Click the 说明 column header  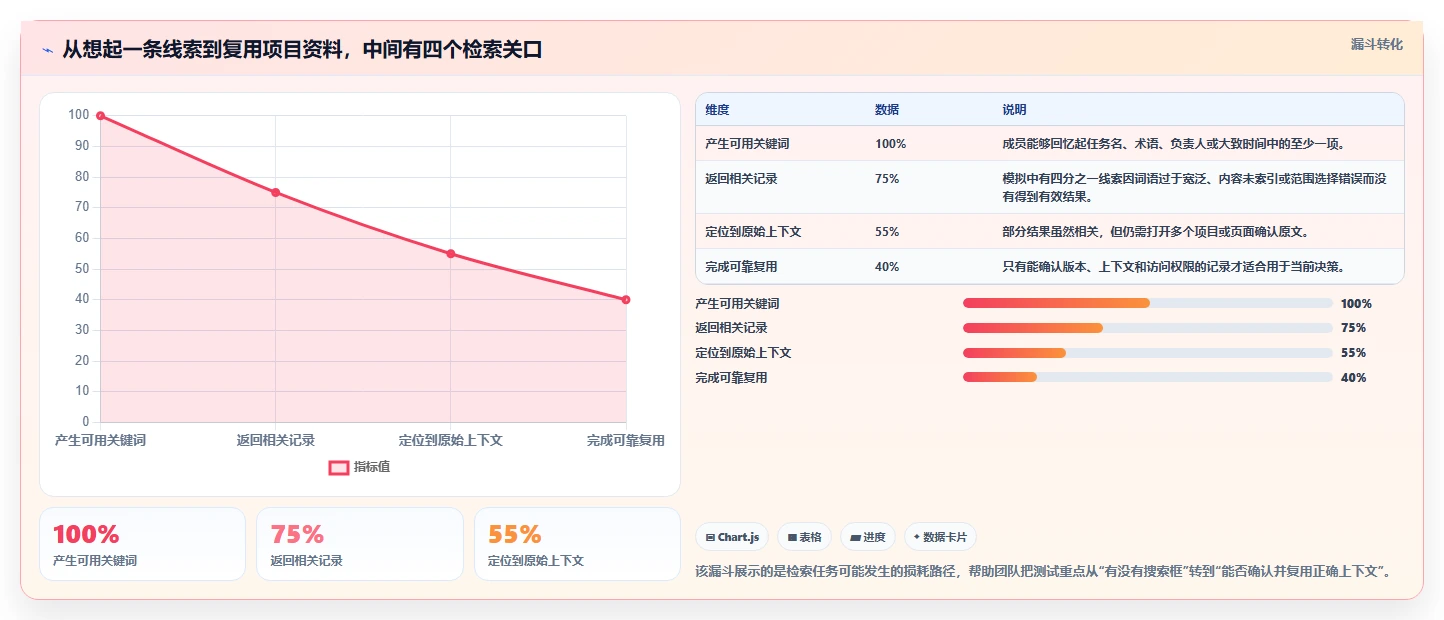[1014, 110]
